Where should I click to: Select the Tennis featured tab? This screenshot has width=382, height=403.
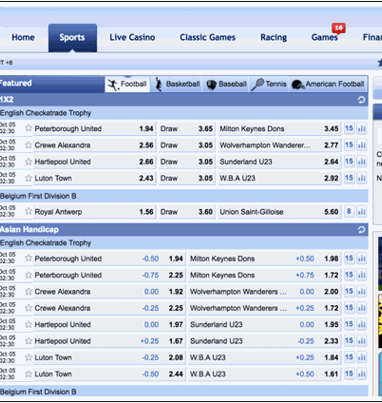pyautogui.click(x=269, y=84)
